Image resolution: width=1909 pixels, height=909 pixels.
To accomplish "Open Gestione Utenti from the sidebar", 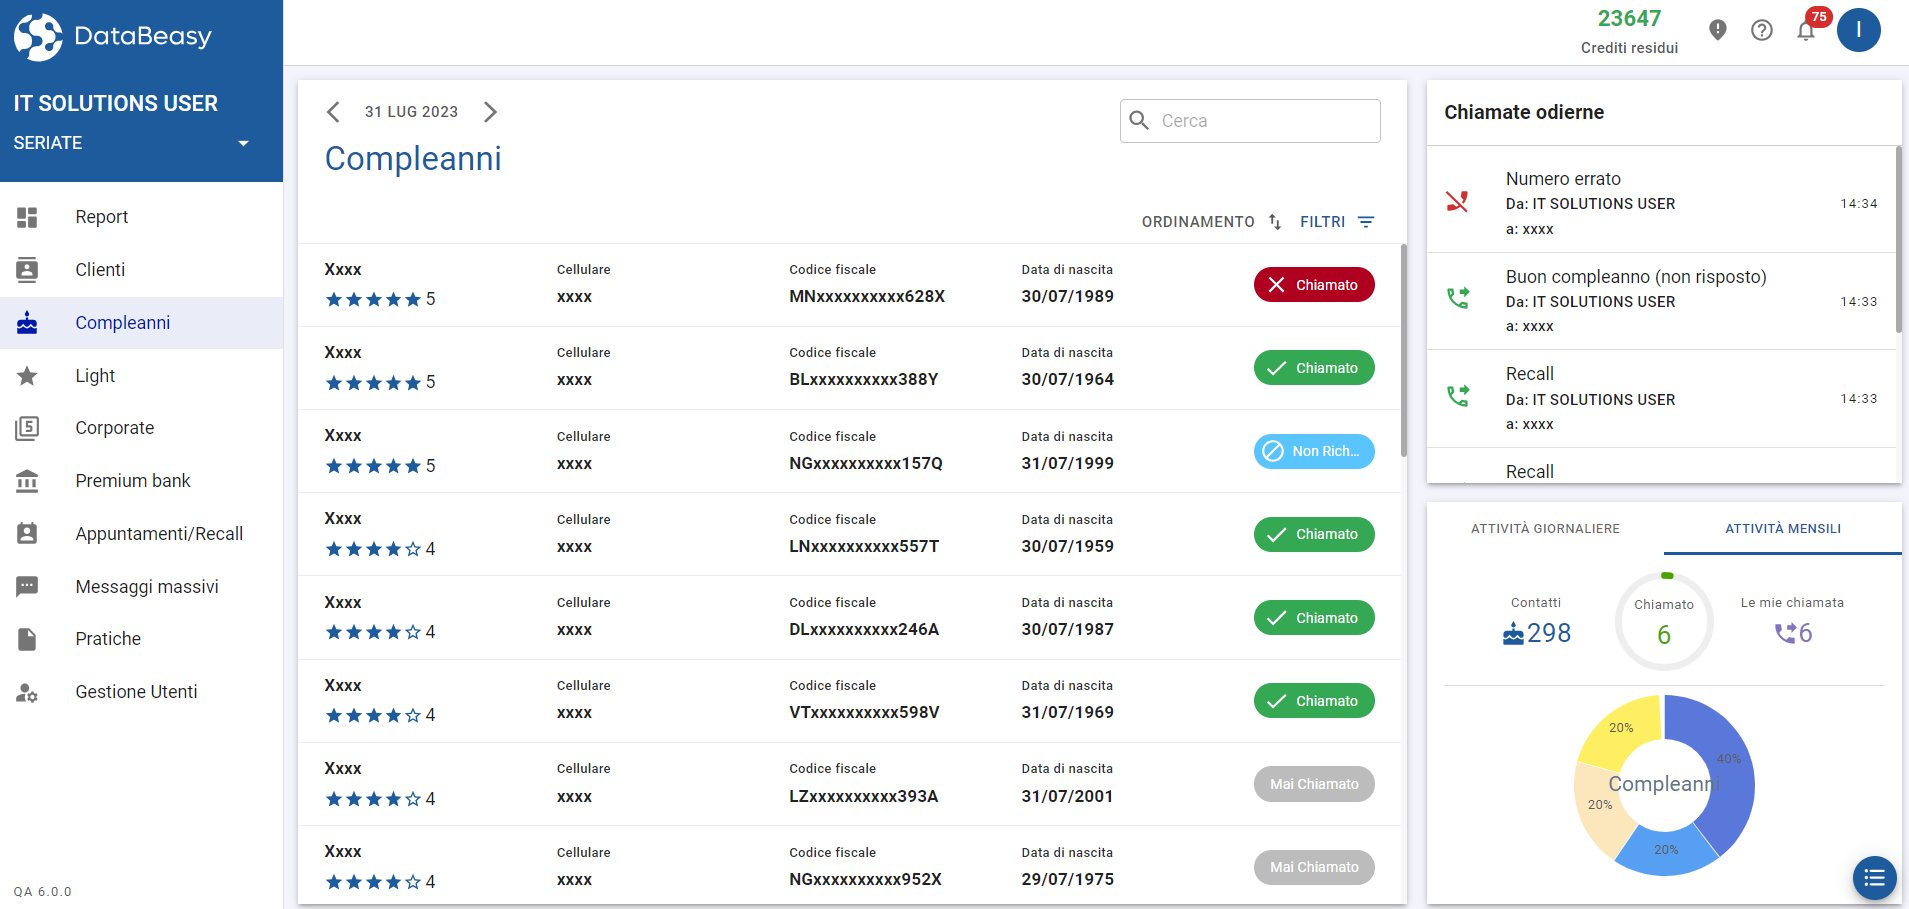I will [136, 692].
